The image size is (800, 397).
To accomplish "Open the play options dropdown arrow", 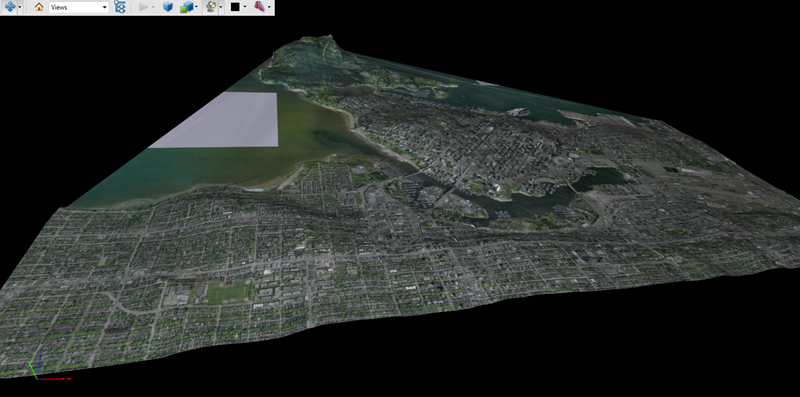I will pos(153,7).
